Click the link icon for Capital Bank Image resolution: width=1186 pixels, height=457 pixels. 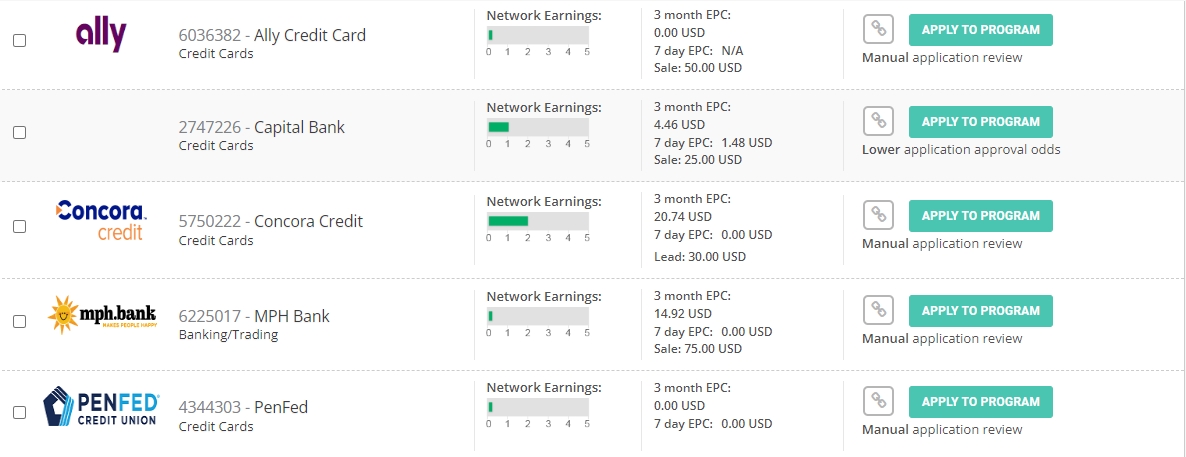tap(878, 121)
